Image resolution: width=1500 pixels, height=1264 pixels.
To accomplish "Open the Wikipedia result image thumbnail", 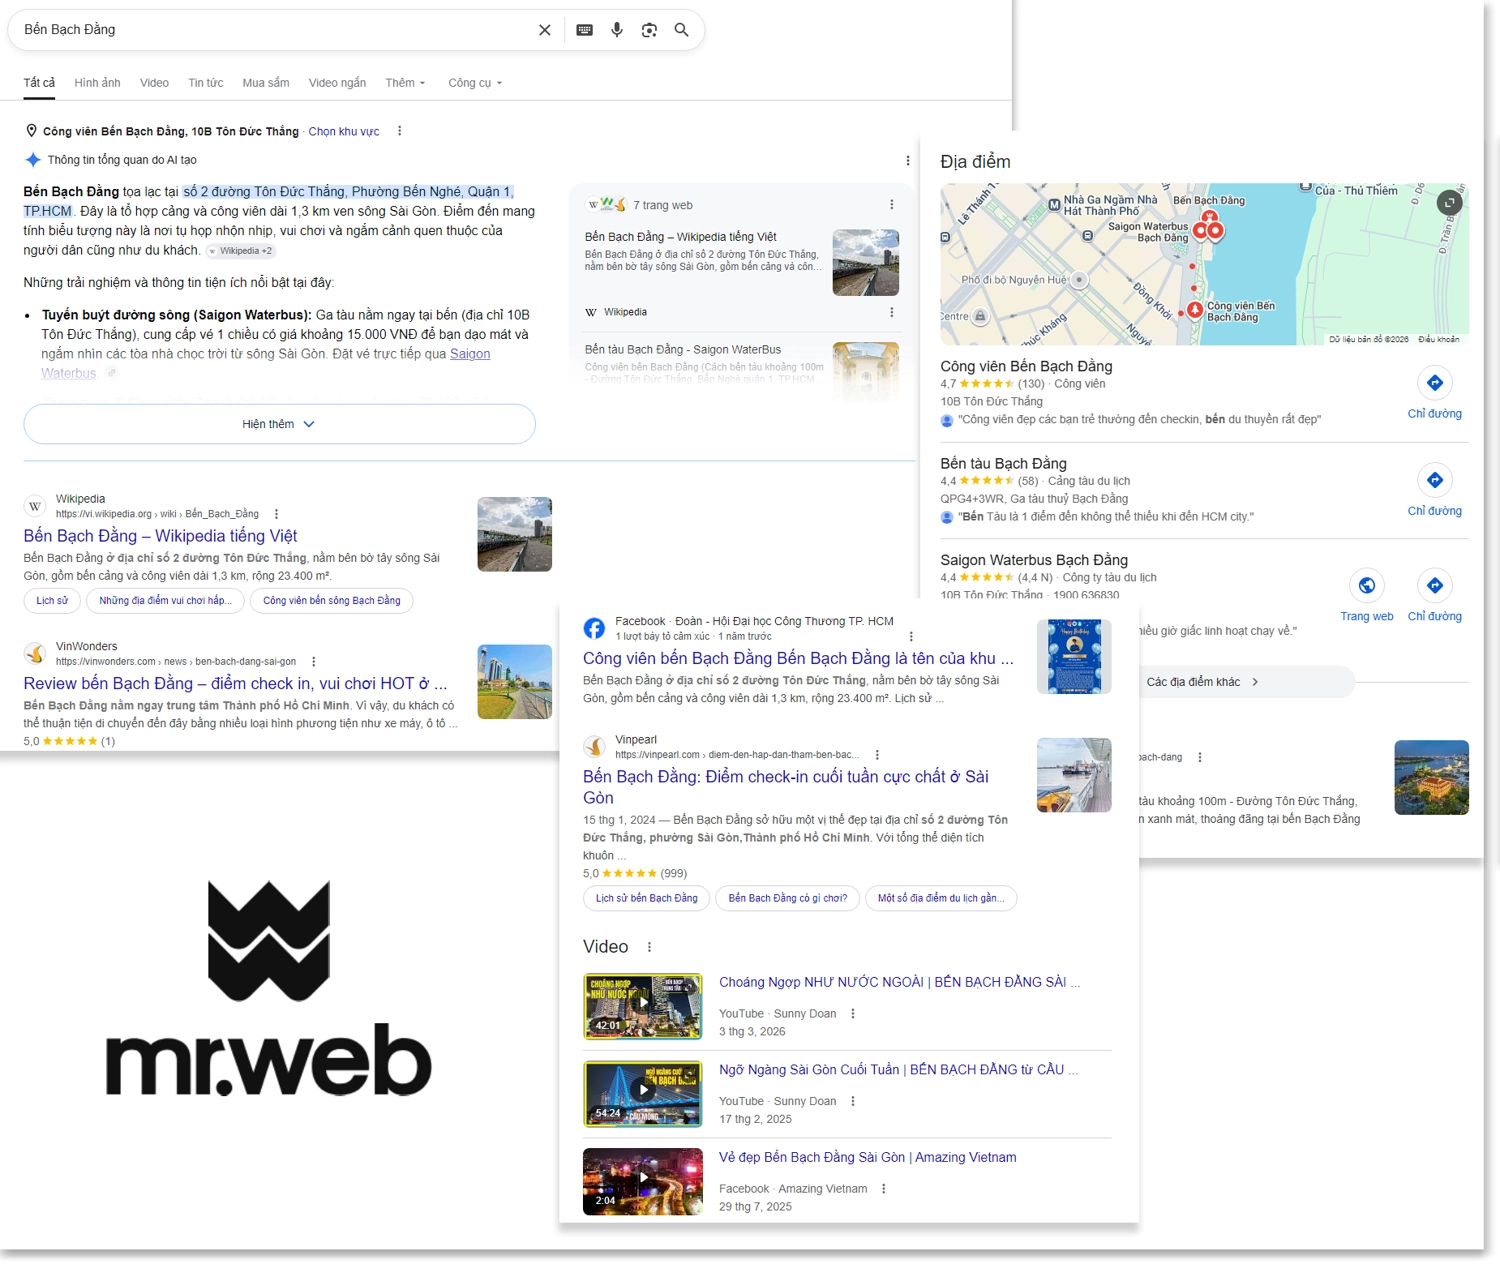I will [515, 534].
